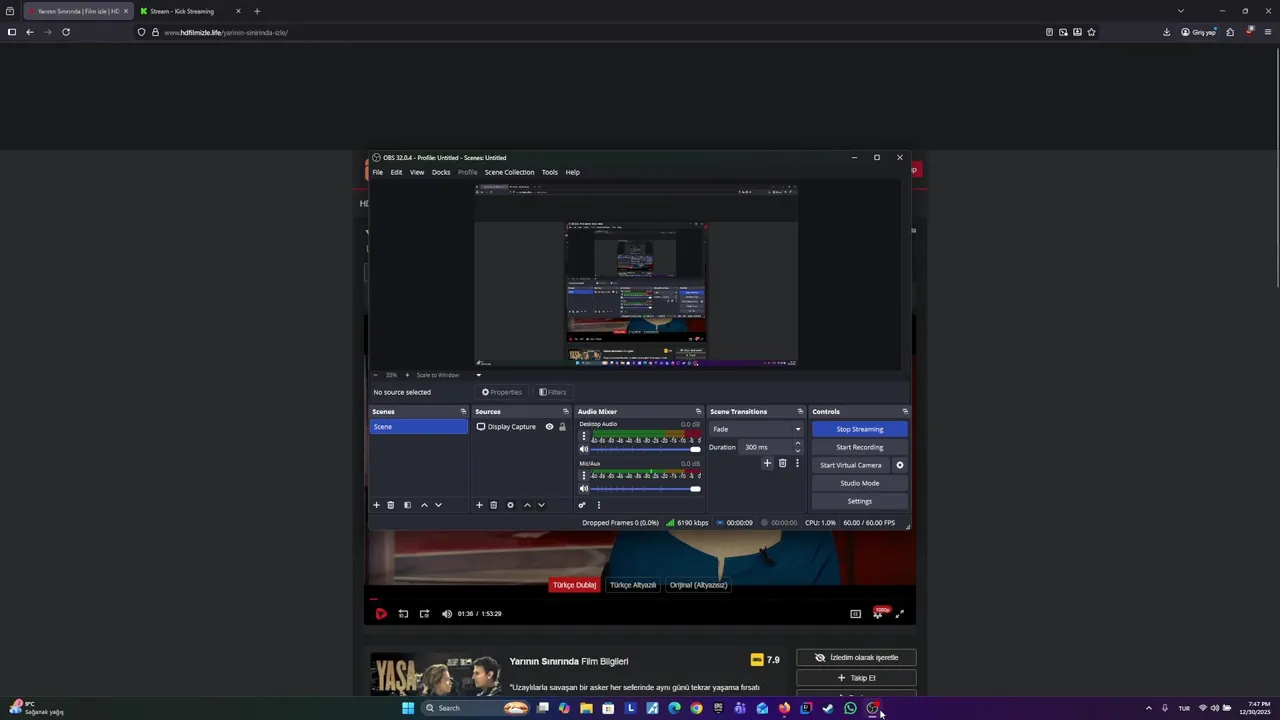Toggle the Display Capture lock
This screenshot has width=1280, height=720.
pos(562,427)
